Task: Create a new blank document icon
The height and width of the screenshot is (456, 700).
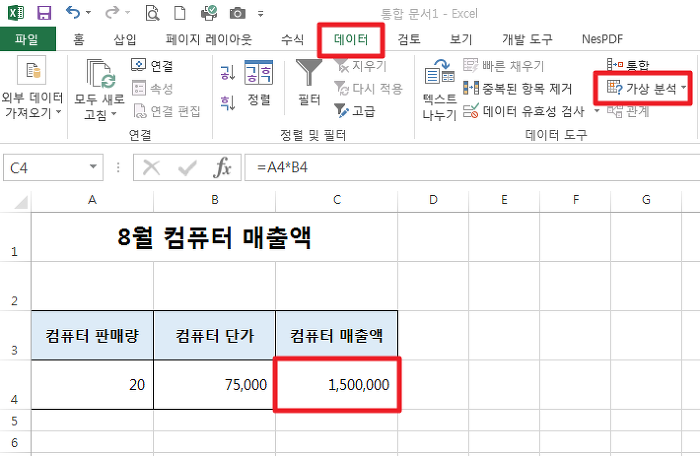Action: coord(179,13)
